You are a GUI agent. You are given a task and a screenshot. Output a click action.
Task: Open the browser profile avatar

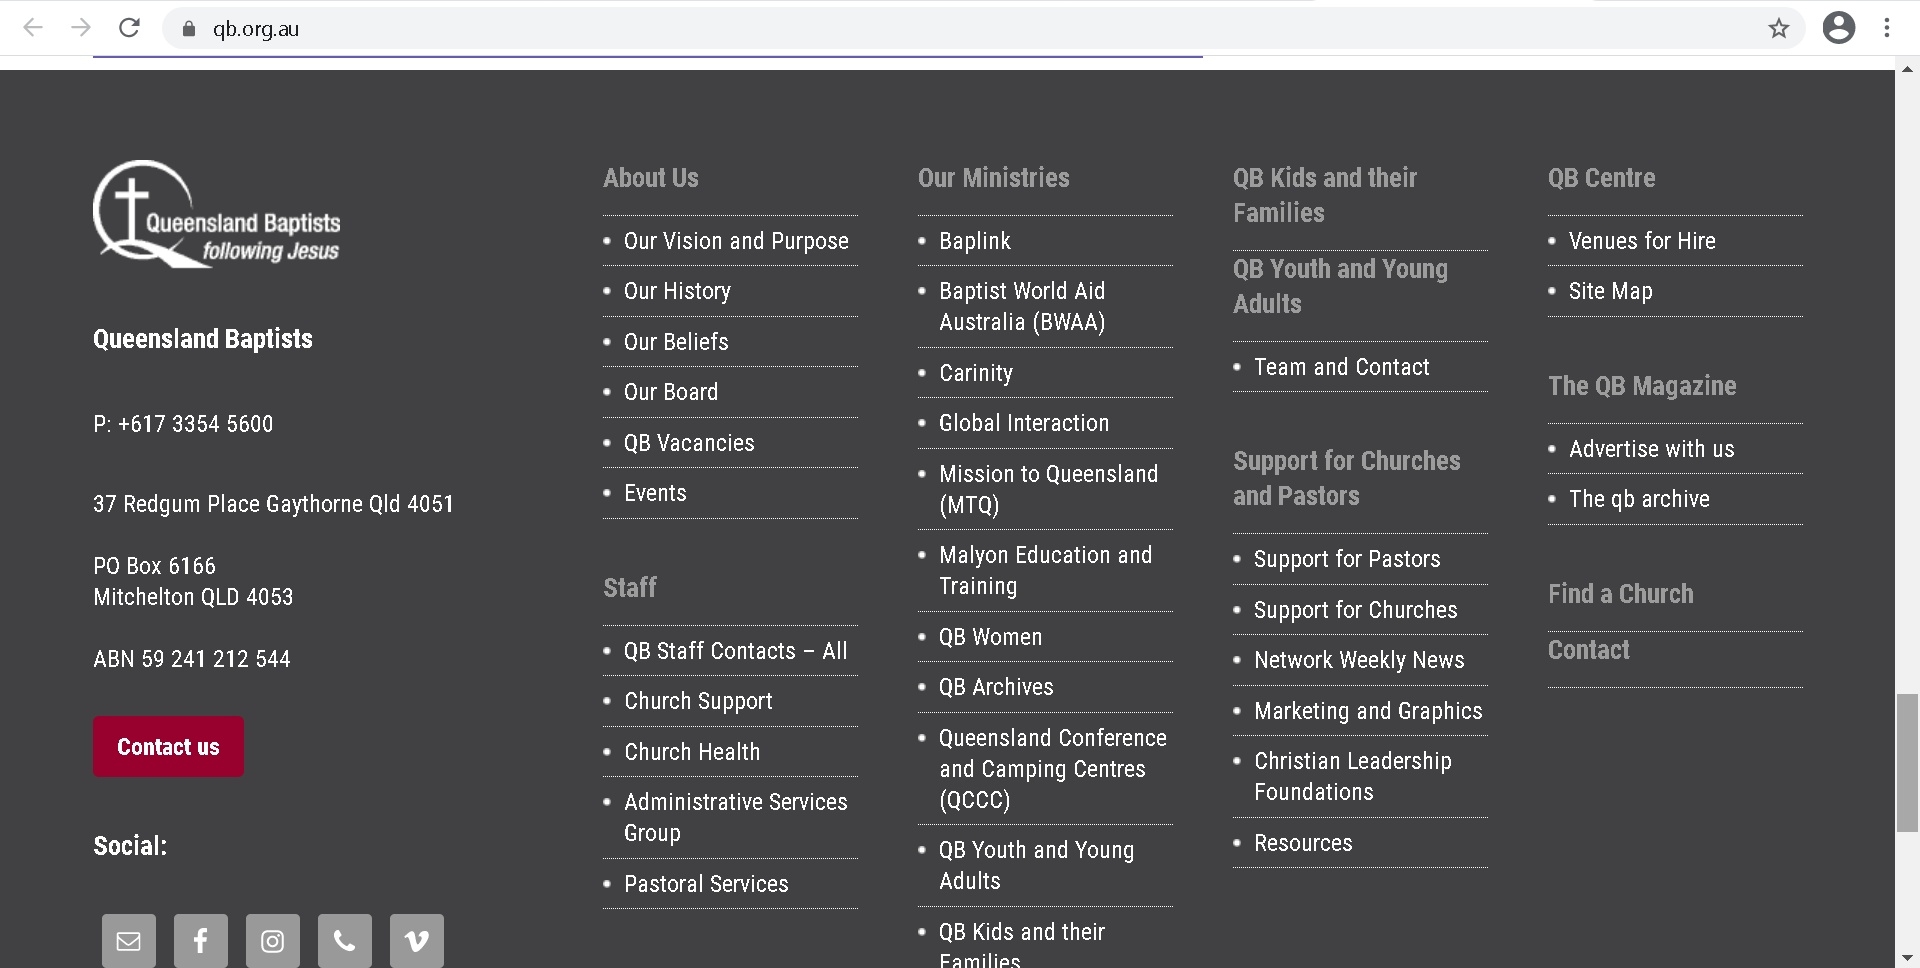[1838, 28]
